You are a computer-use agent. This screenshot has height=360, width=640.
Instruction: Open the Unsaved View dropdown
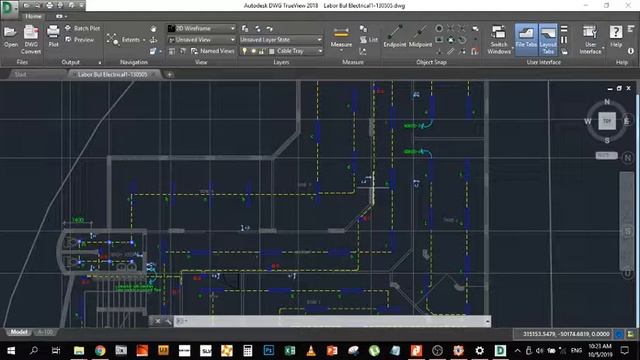coord(201,40)
